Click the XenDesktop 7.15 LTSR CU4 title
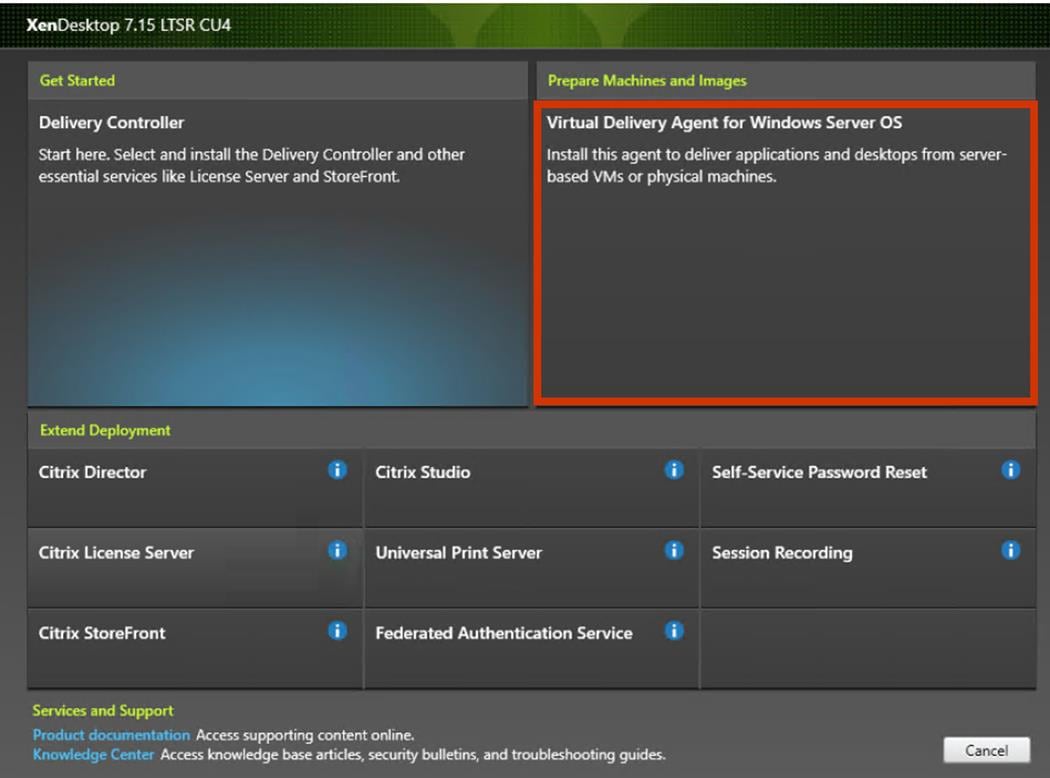 pyautogui.click(x=129, y=25)
